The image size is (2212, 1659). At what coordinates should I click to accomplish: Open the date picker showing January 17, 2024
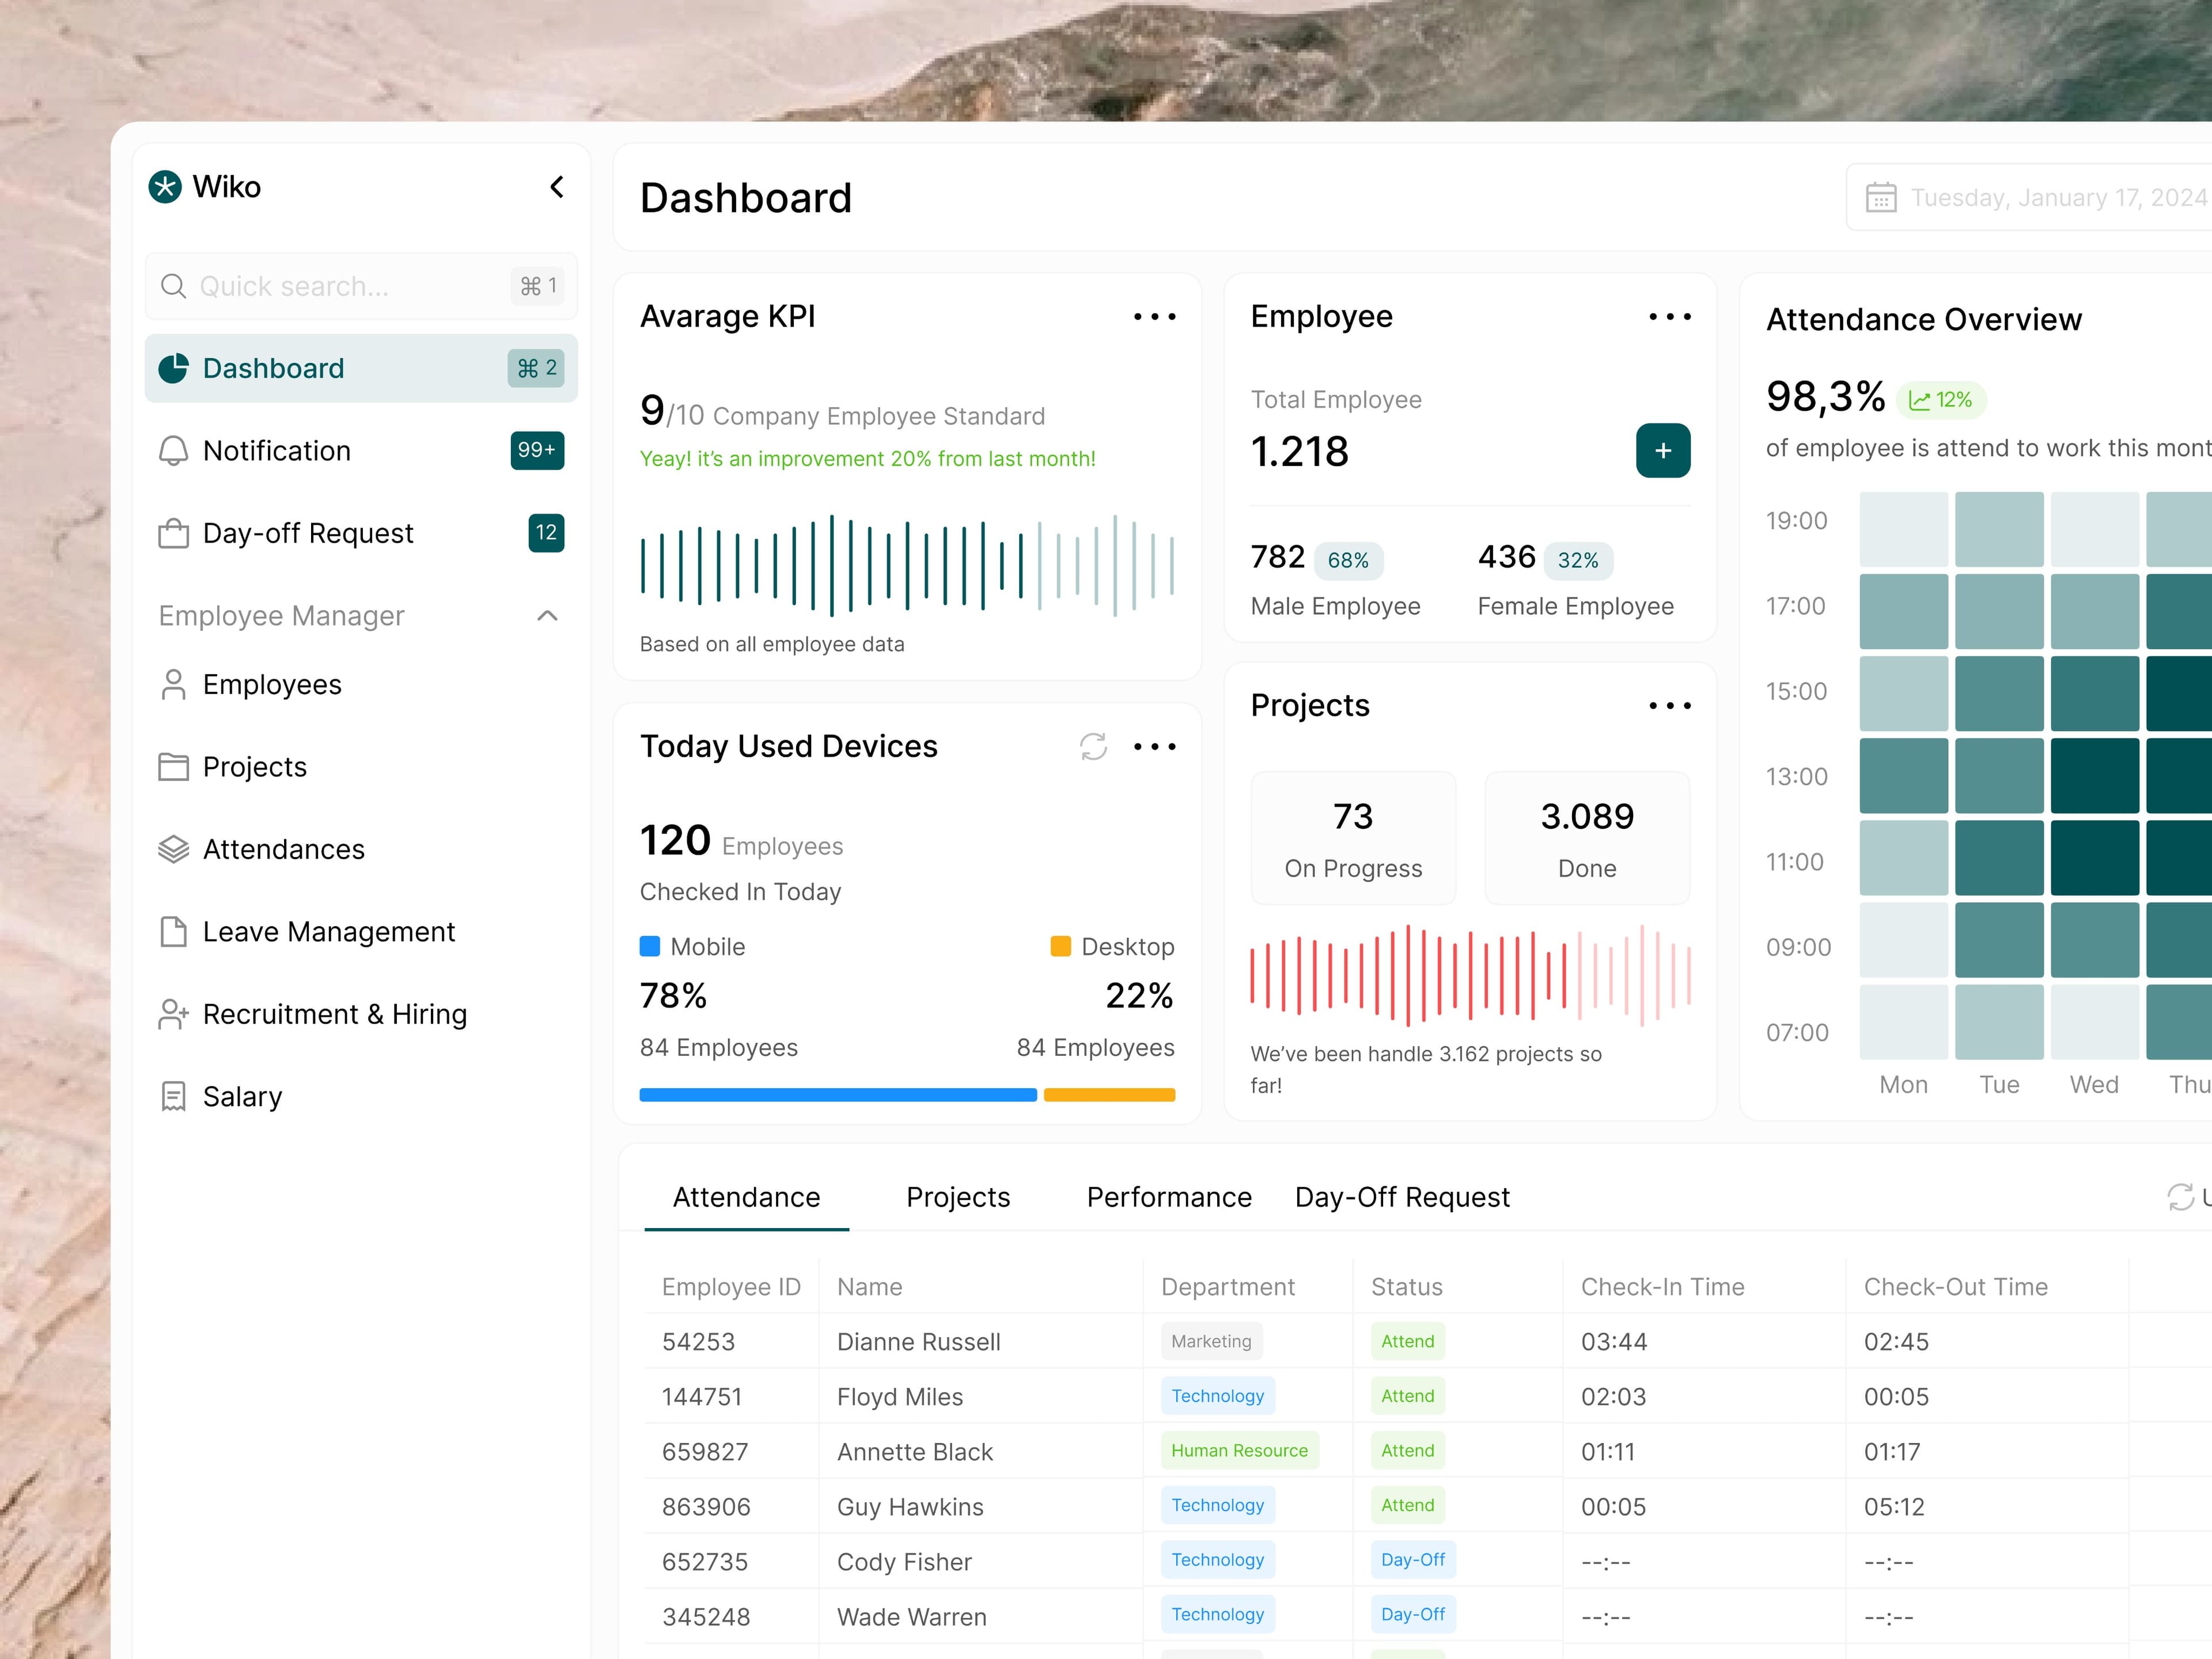2030,198
